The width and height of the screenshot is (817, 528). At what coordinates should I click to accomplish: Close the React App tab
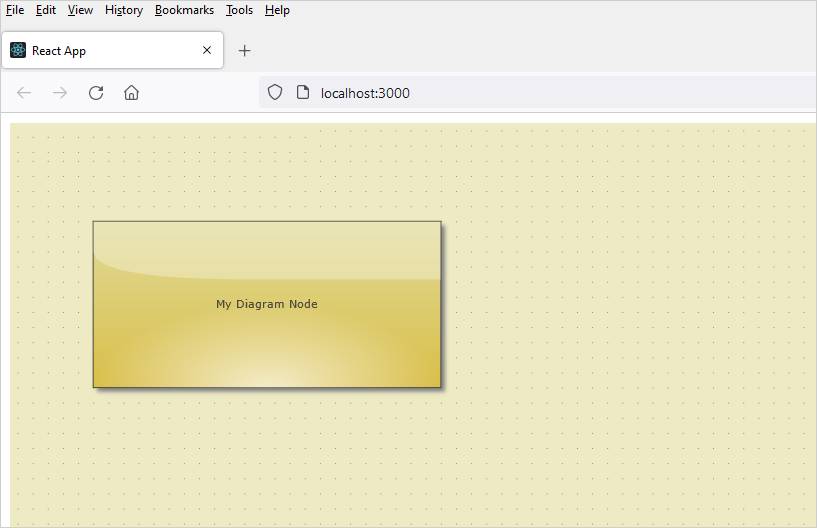point(207,50)
